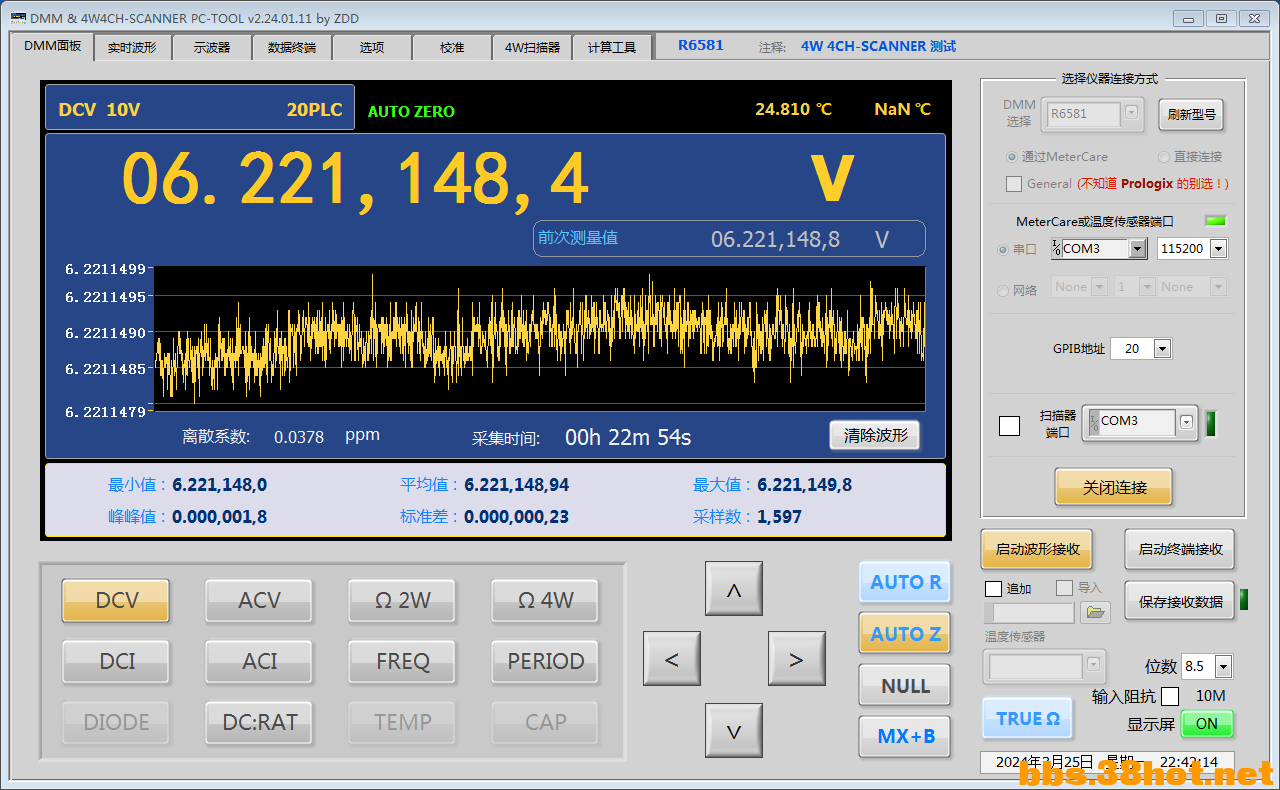Screen dimensions: 1280x790
Task: Click the application icon in title bar
Action: tap(17, 18)
